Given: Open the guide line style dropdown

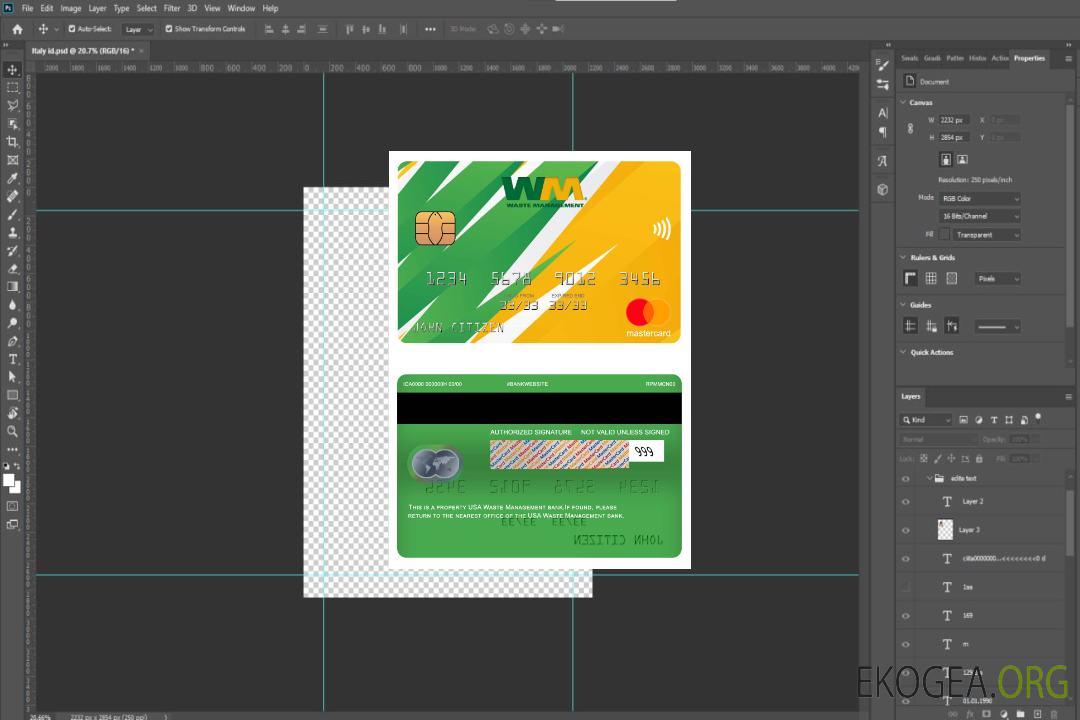Looking at the screenshot, I should coord(997,327).
